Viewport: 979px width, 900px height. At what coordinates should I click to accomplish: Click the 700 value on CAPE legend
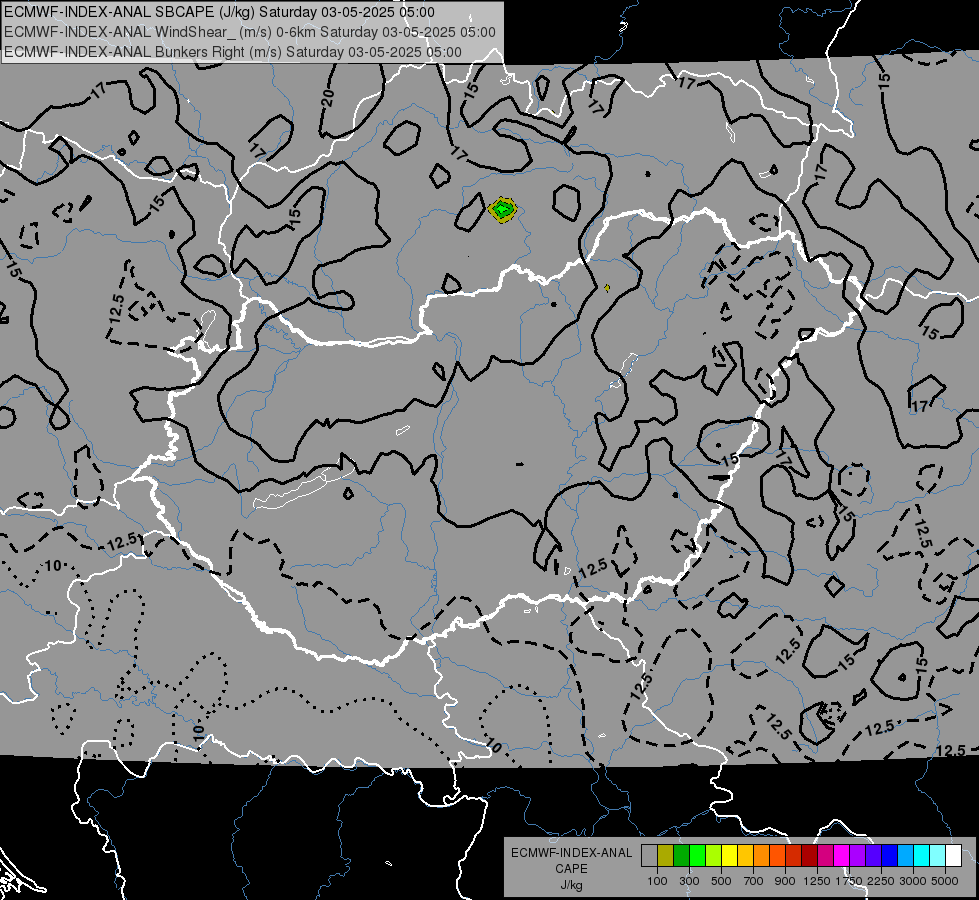[x=754, y=881]
